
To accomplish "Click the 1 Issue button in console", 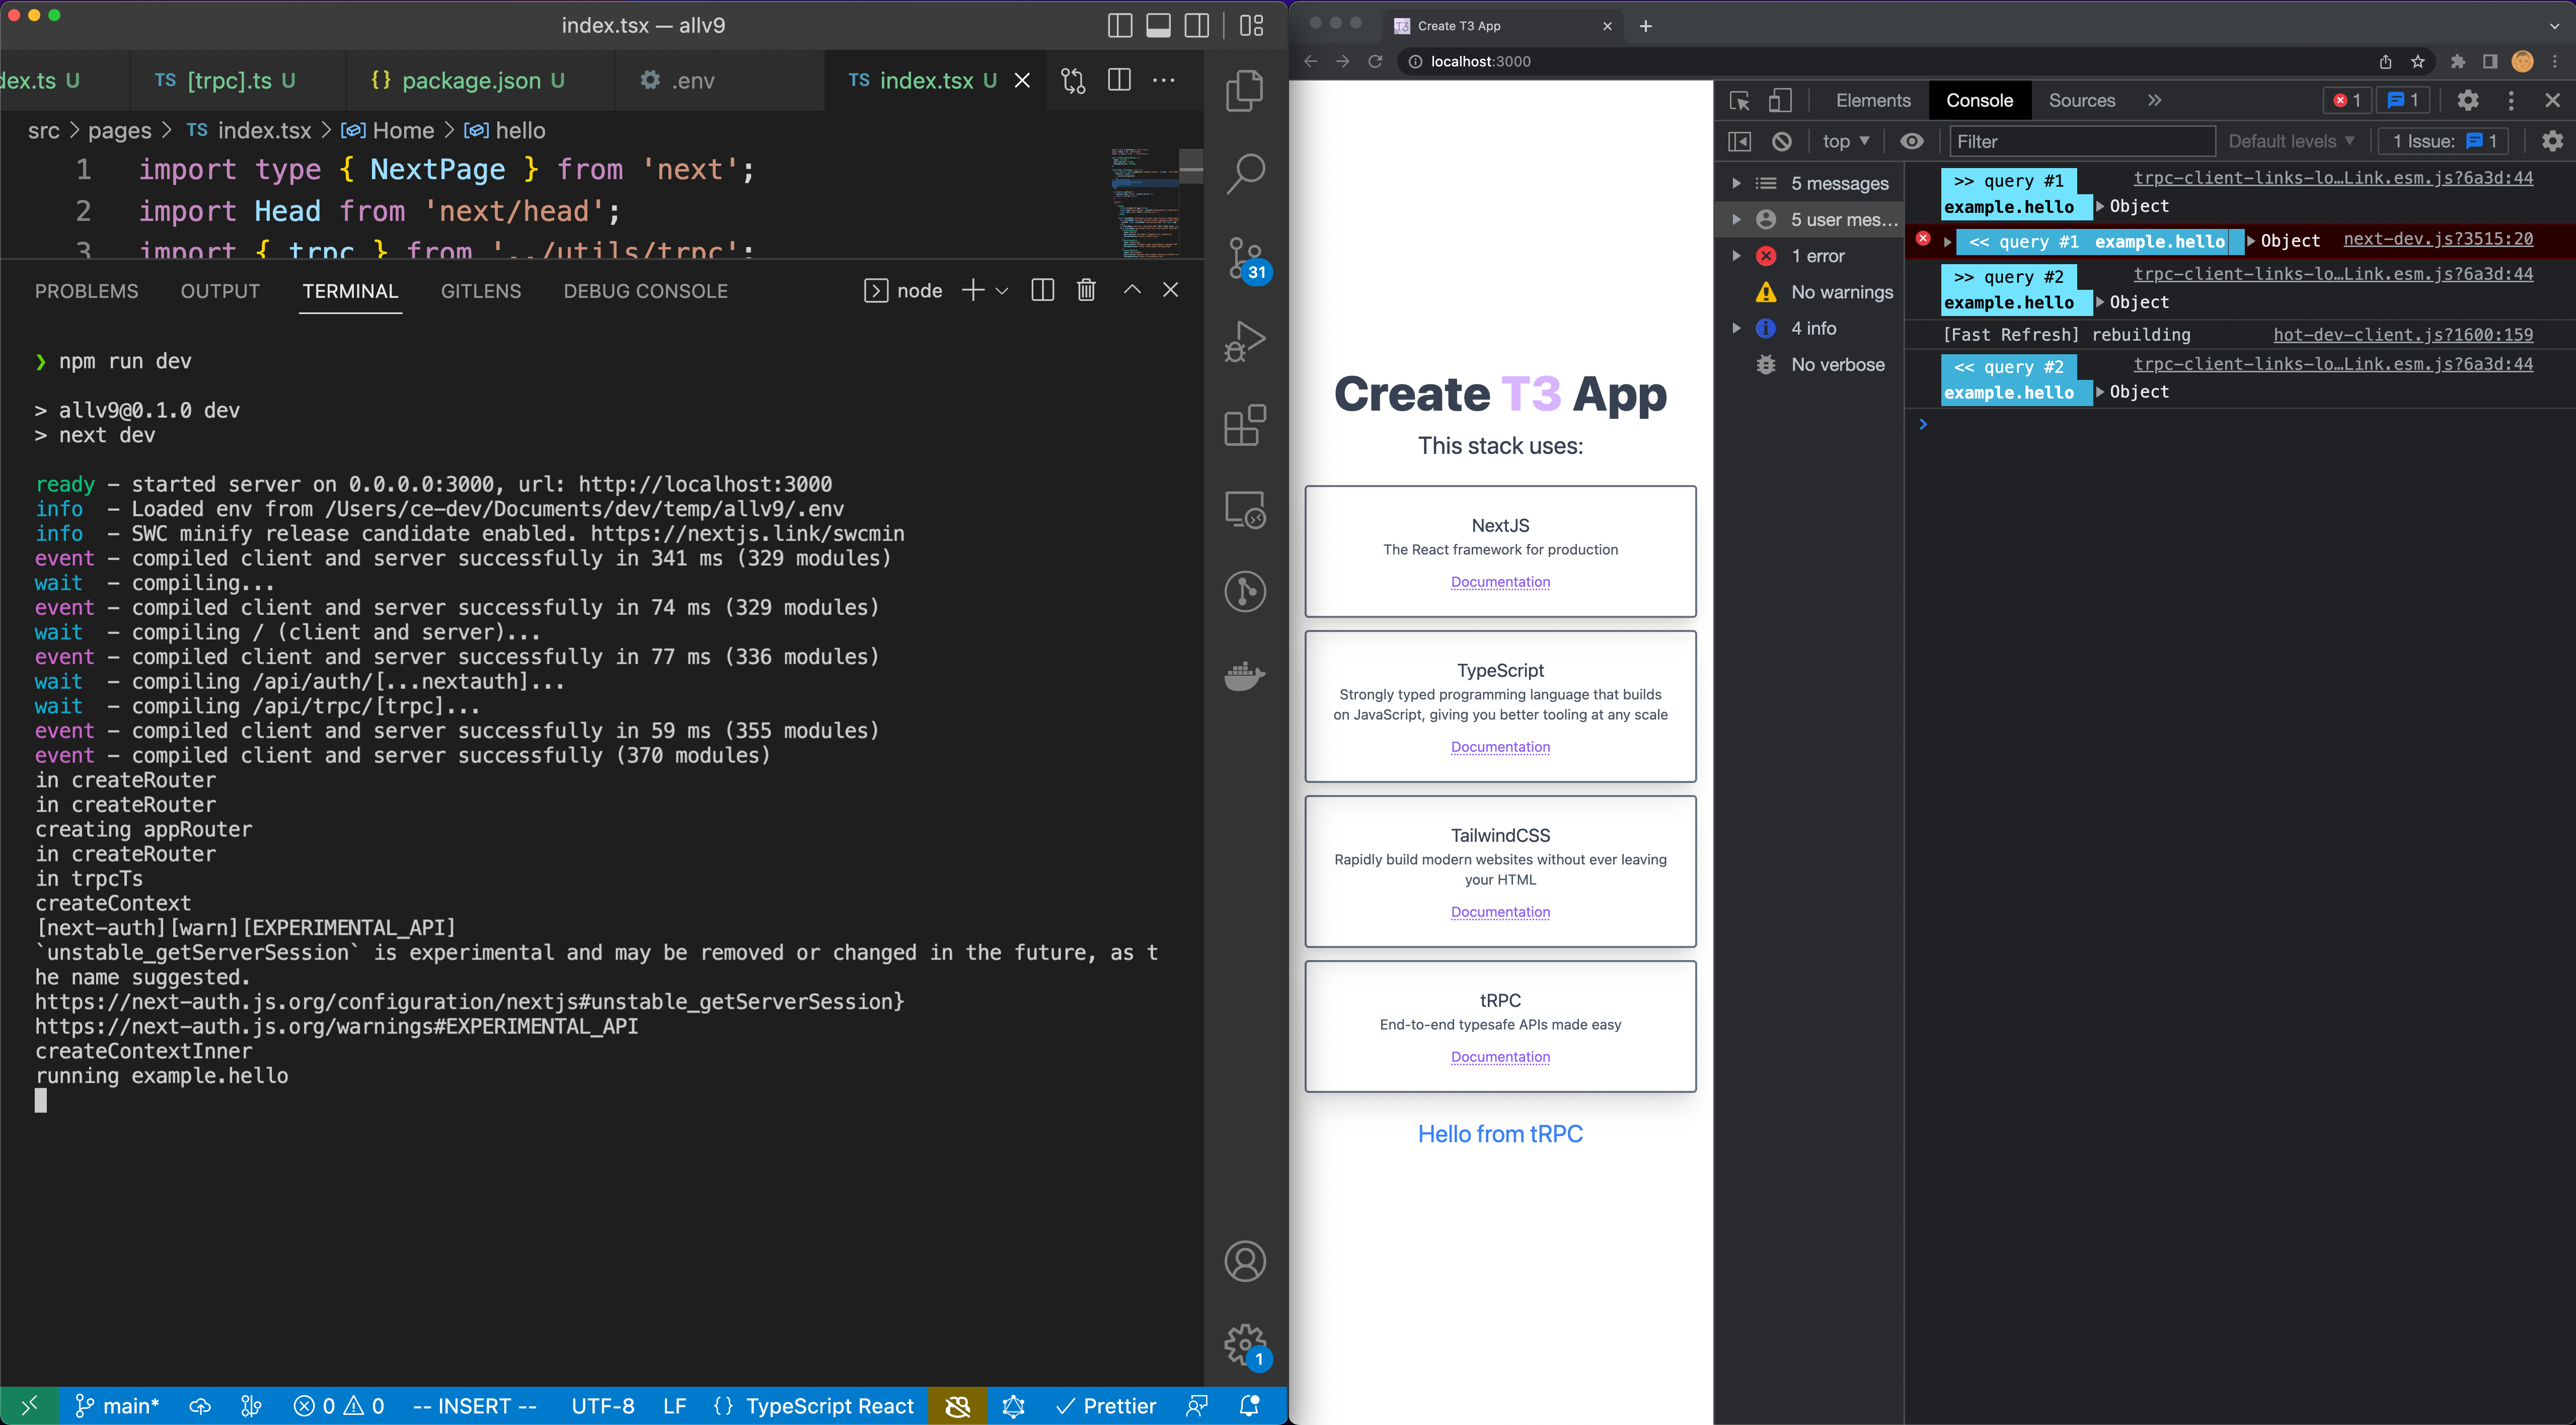I will 2444,142.
